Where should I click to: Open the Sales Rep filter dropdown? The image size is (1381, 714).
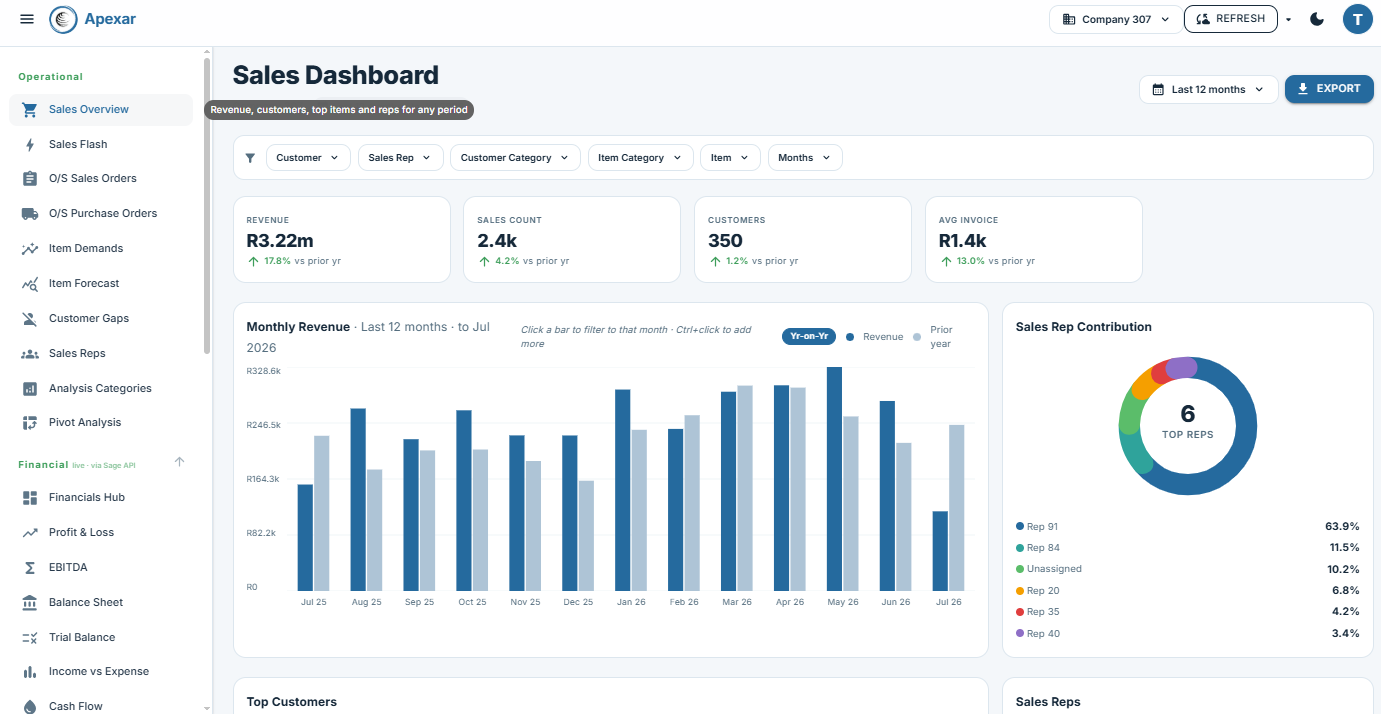tap(400, 157)
